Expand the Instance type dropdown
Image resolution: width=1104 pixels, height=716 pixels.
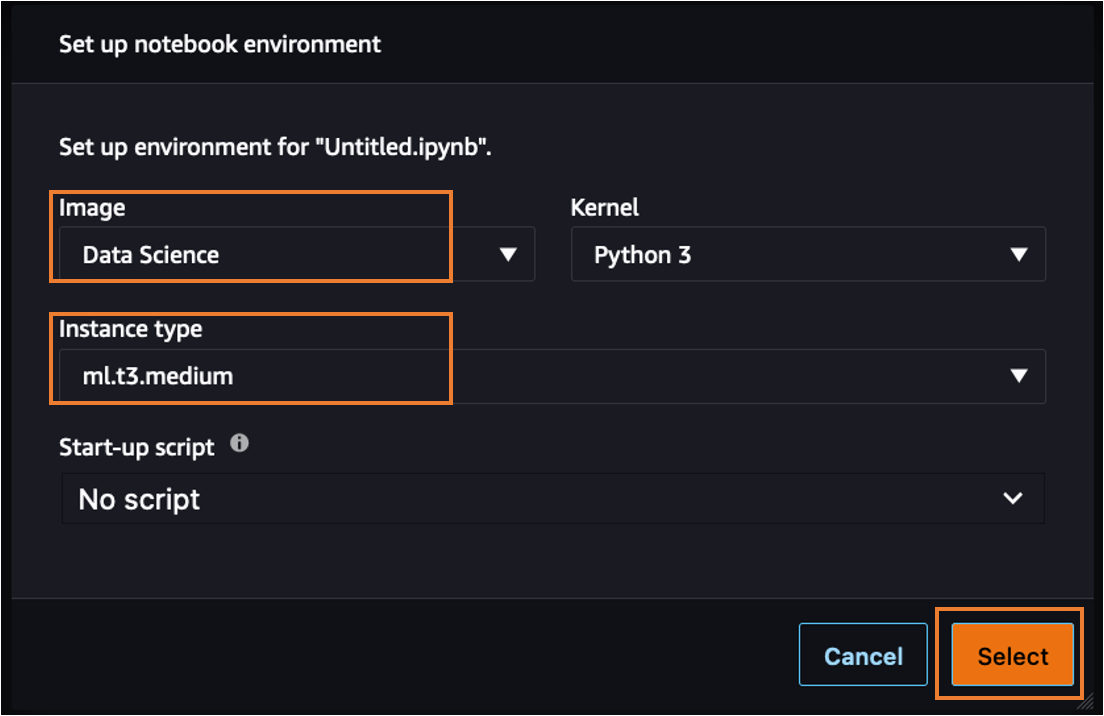pyautogui.click(x=1019, y=376)
